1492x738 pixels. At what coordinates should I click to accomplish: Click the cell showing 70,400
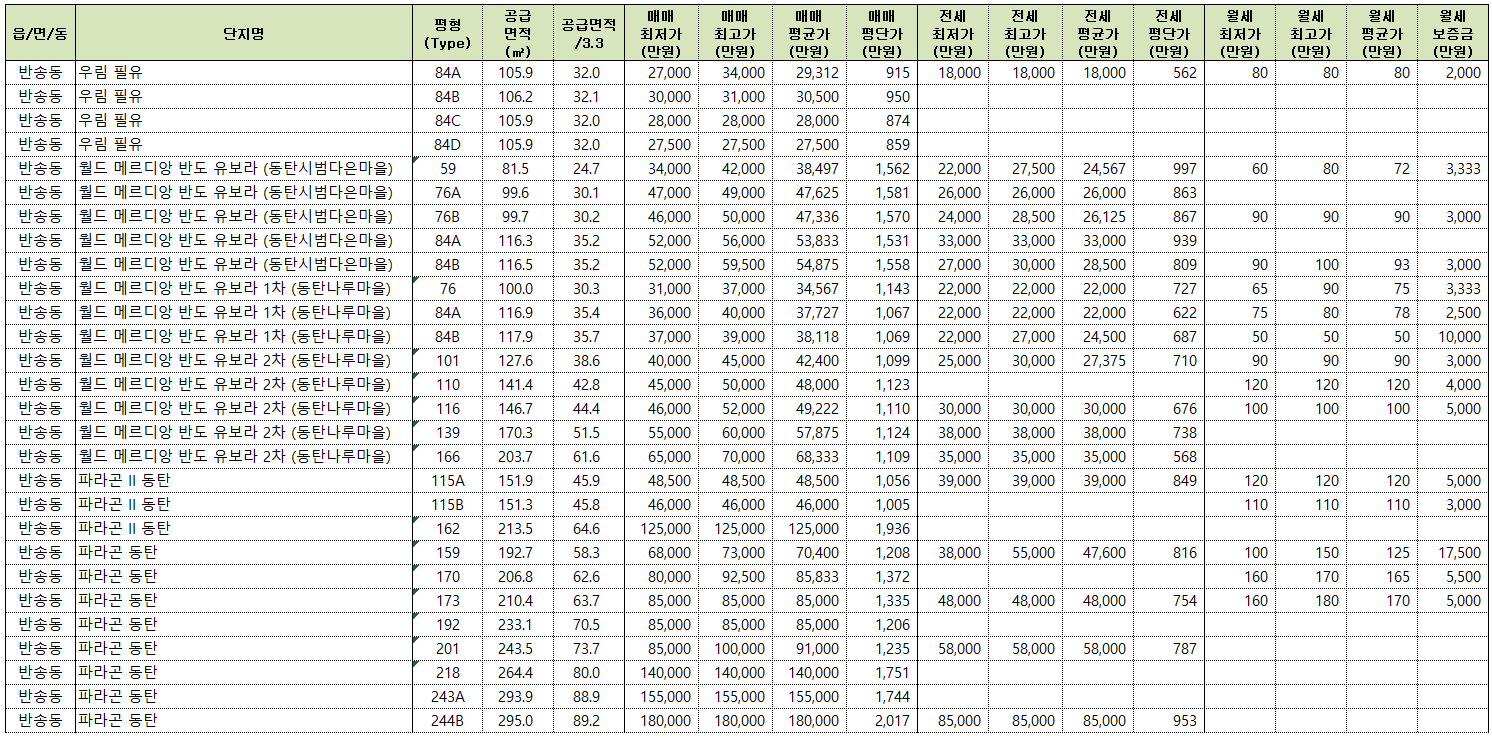click(x=808, y=553)
